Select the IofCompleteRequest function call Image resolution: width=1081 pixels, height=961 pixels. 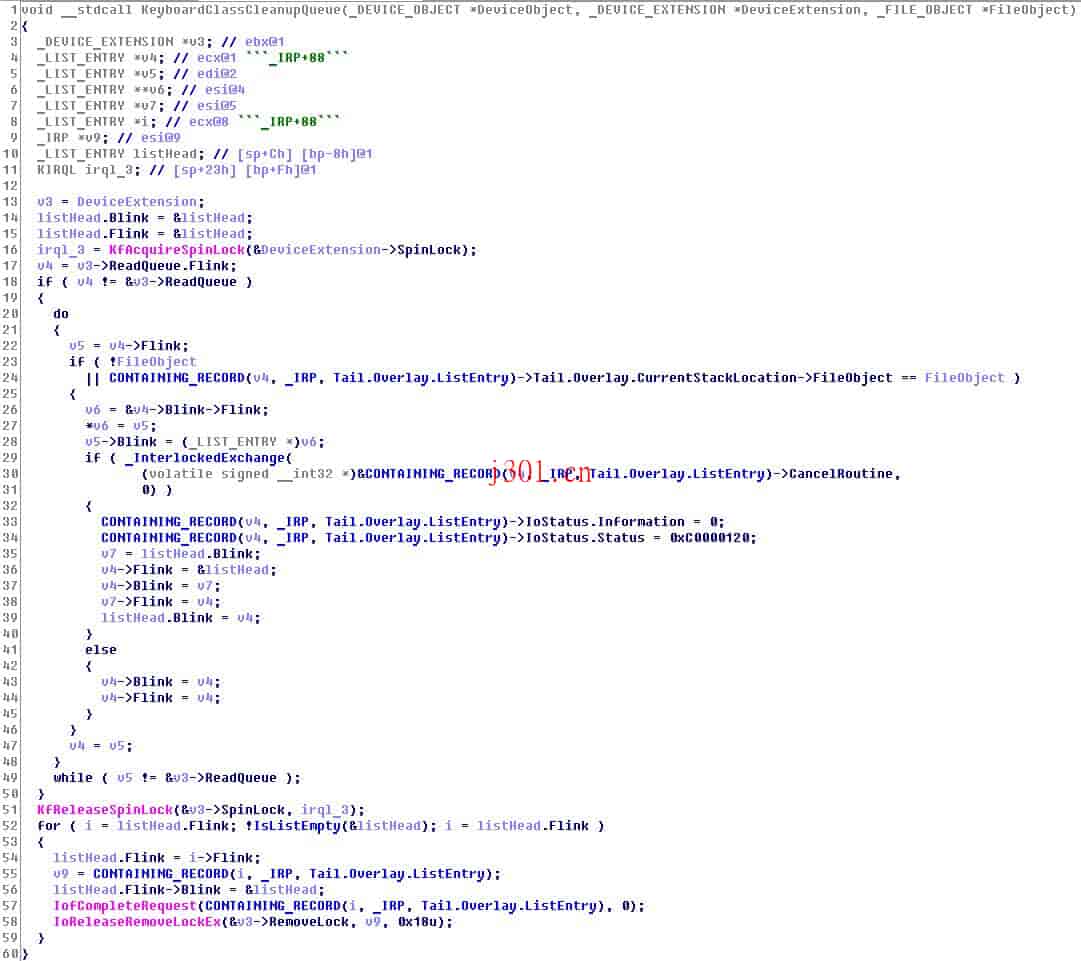click(125, 905)
